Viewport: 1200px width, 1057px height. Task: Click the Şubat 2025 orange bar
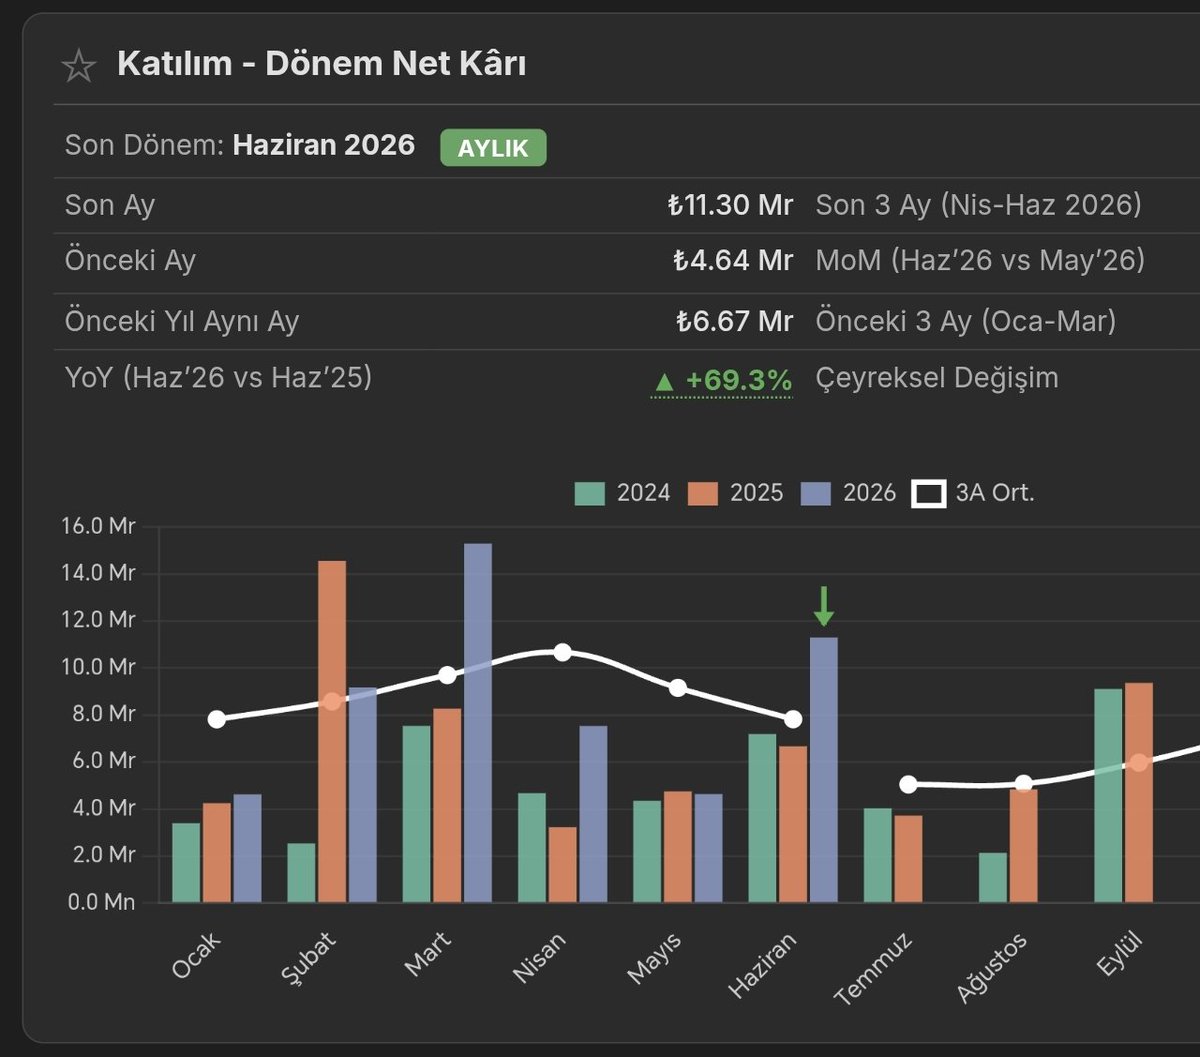tap(332, 731)
